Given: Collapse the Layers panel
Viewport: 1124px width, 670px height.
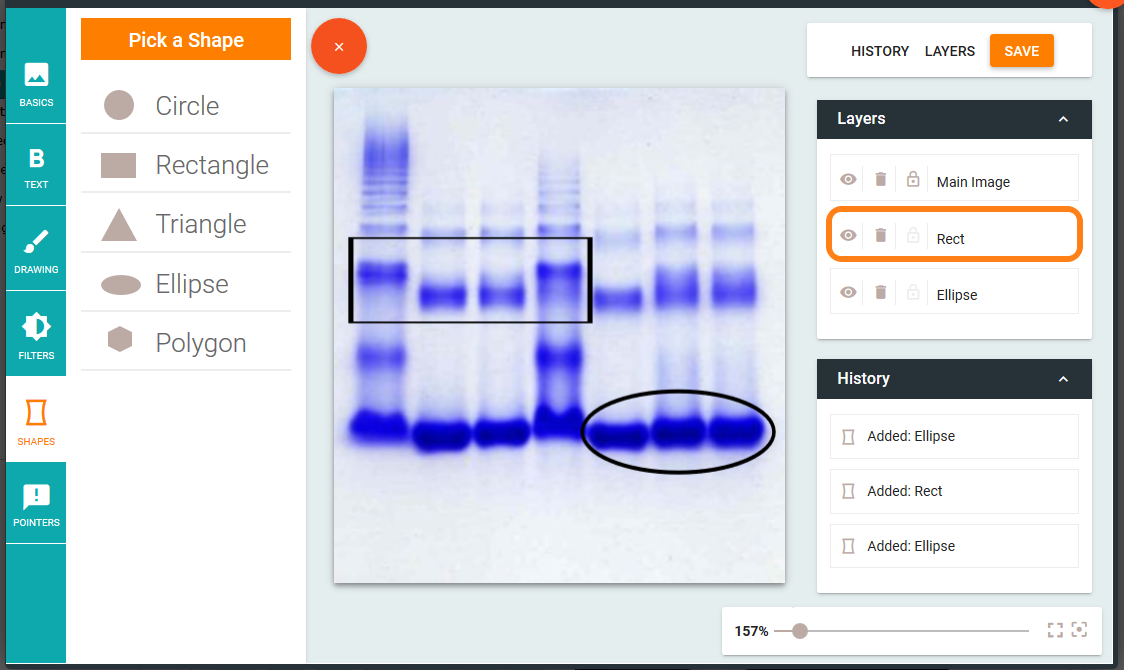Looking at the screenshot, I should 1063,119.
